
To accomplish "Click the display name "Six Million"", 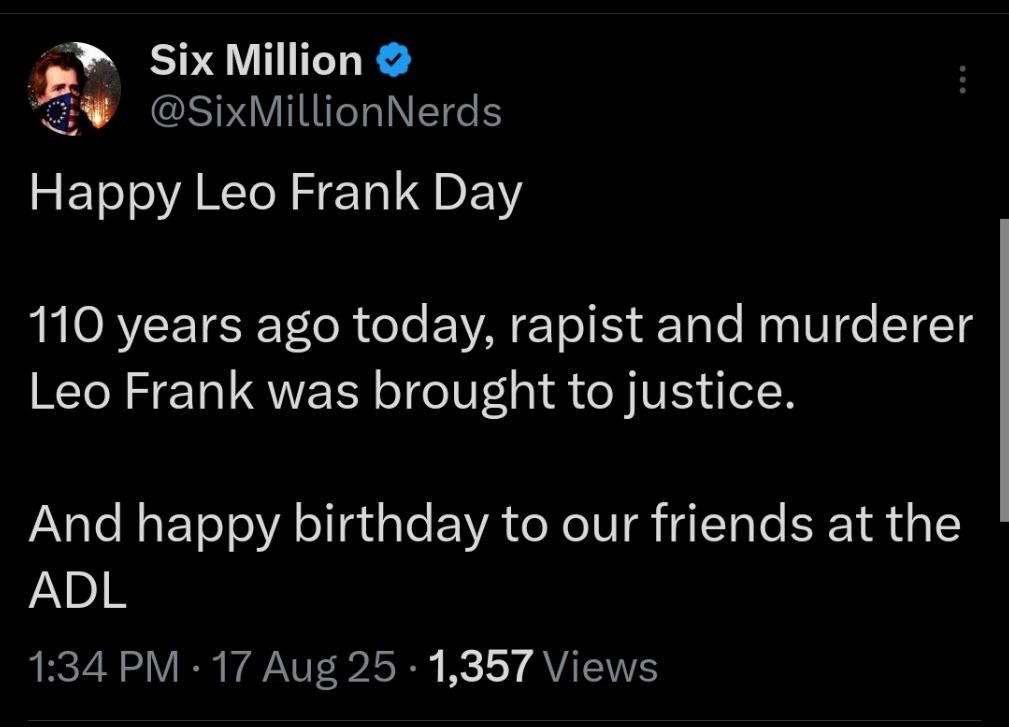I will pyautogui.click(x=256, y=62).
